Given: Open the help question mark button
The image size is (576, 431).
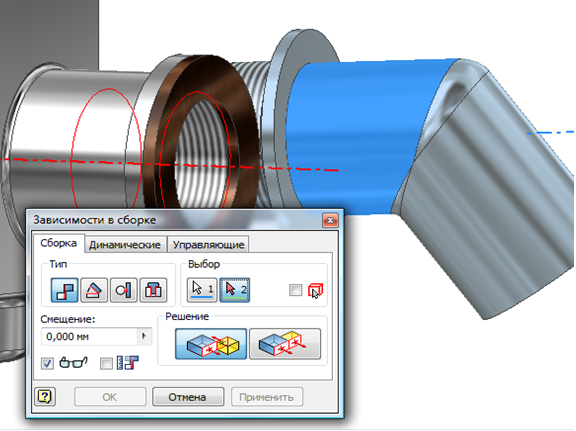Looking at the screenshot, I should point(45,396).
